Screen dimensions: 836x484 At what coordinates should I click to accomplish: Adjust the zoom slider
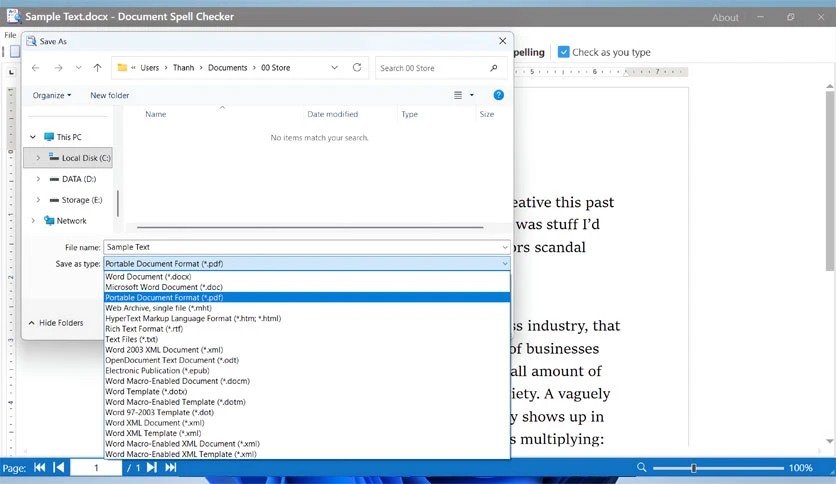[694, 468]
